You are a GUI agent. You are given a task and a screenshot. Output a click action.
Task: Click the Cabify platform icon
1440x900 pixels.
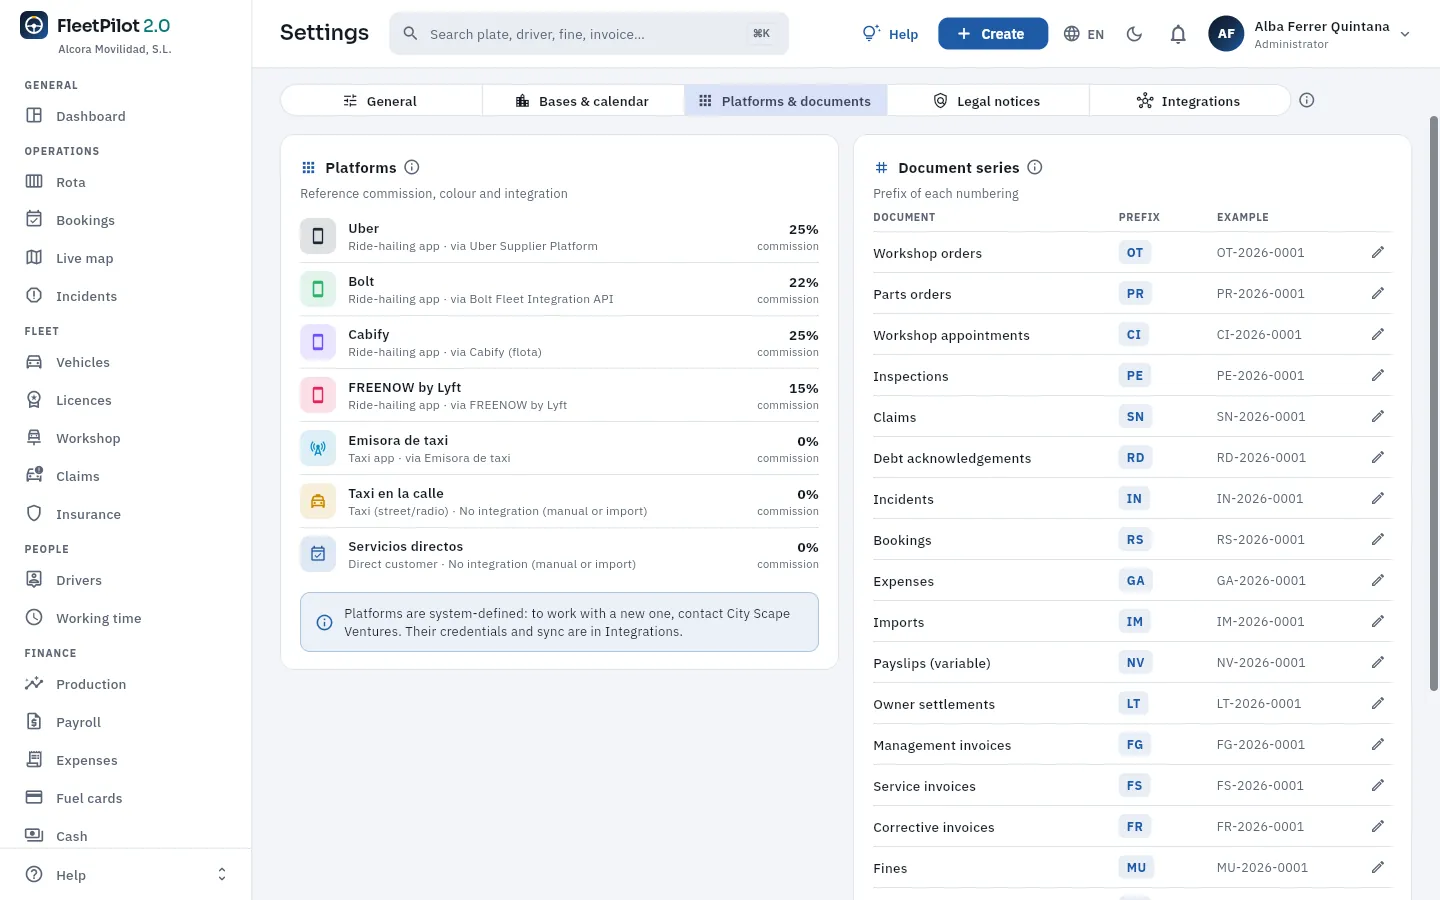point(318,343)
